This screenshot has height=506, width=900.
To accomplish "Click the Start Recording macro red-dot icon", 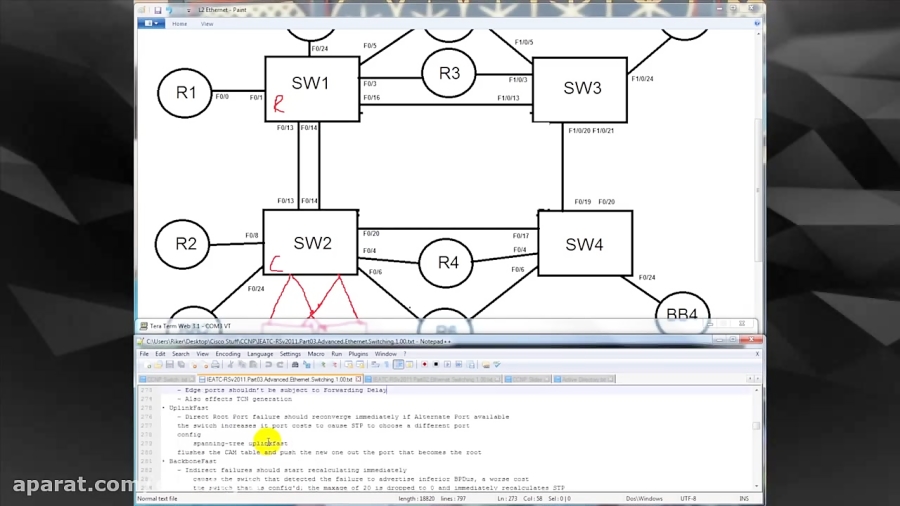I will [425, 365].
